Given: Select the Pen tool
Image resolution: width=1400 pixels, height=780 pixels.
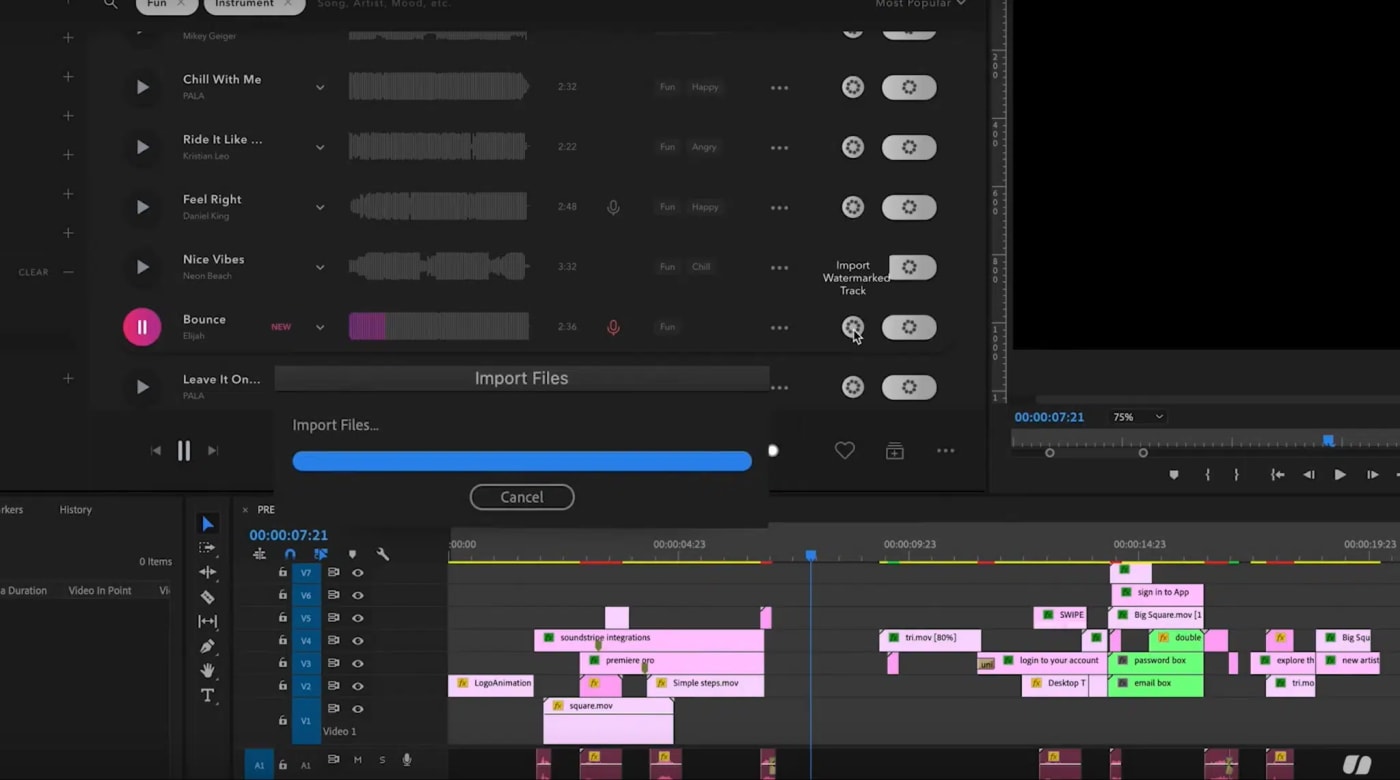Looking at the screenshot, I should (207, 645).
